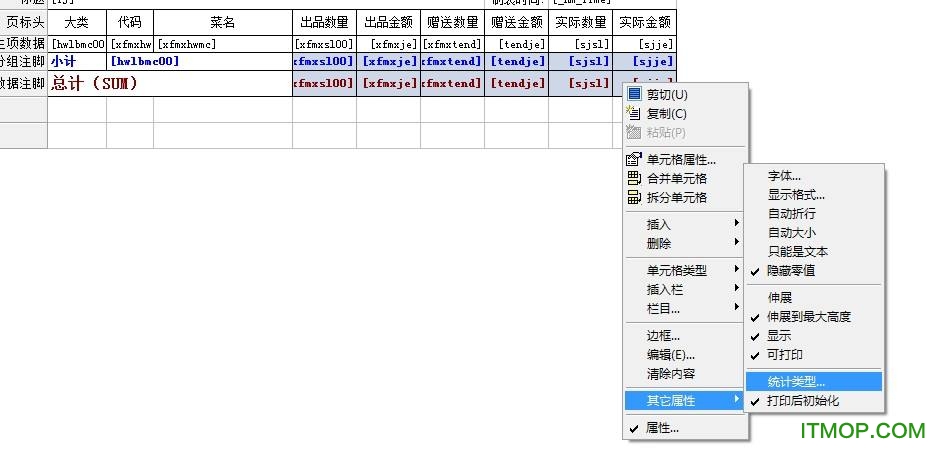The width and height of the screenshot is (931, 456).
Task: Click the Cell Properties (单元格属性) icon
Action: [634, 159]
